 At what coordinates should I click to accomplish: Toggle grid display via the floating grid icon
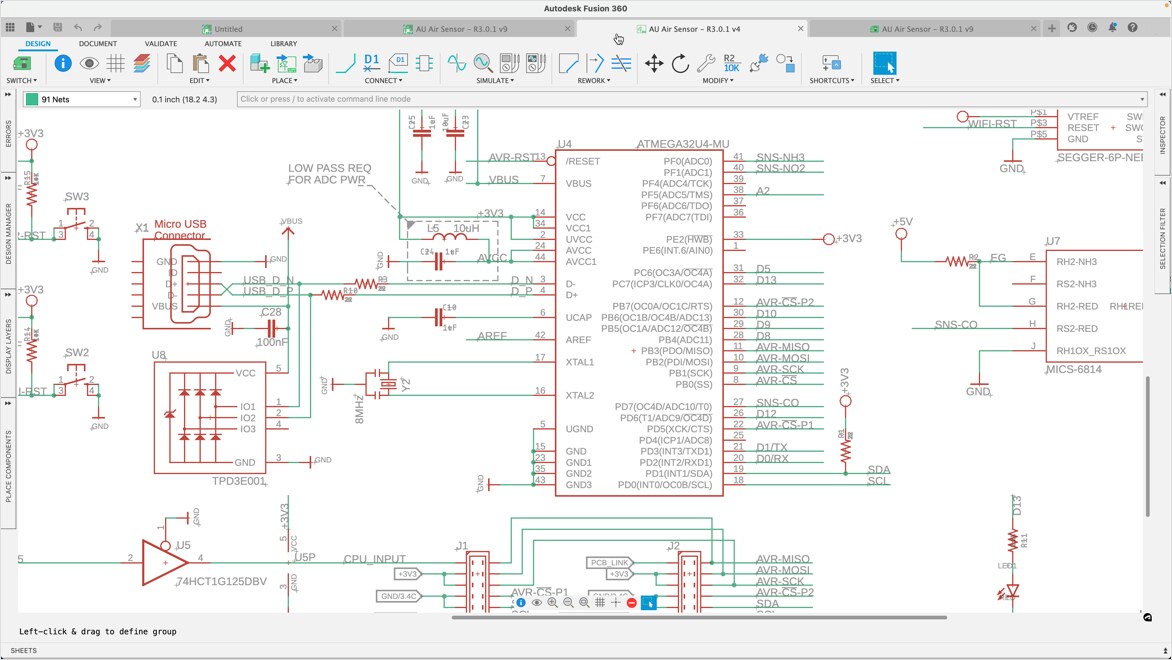599,603
